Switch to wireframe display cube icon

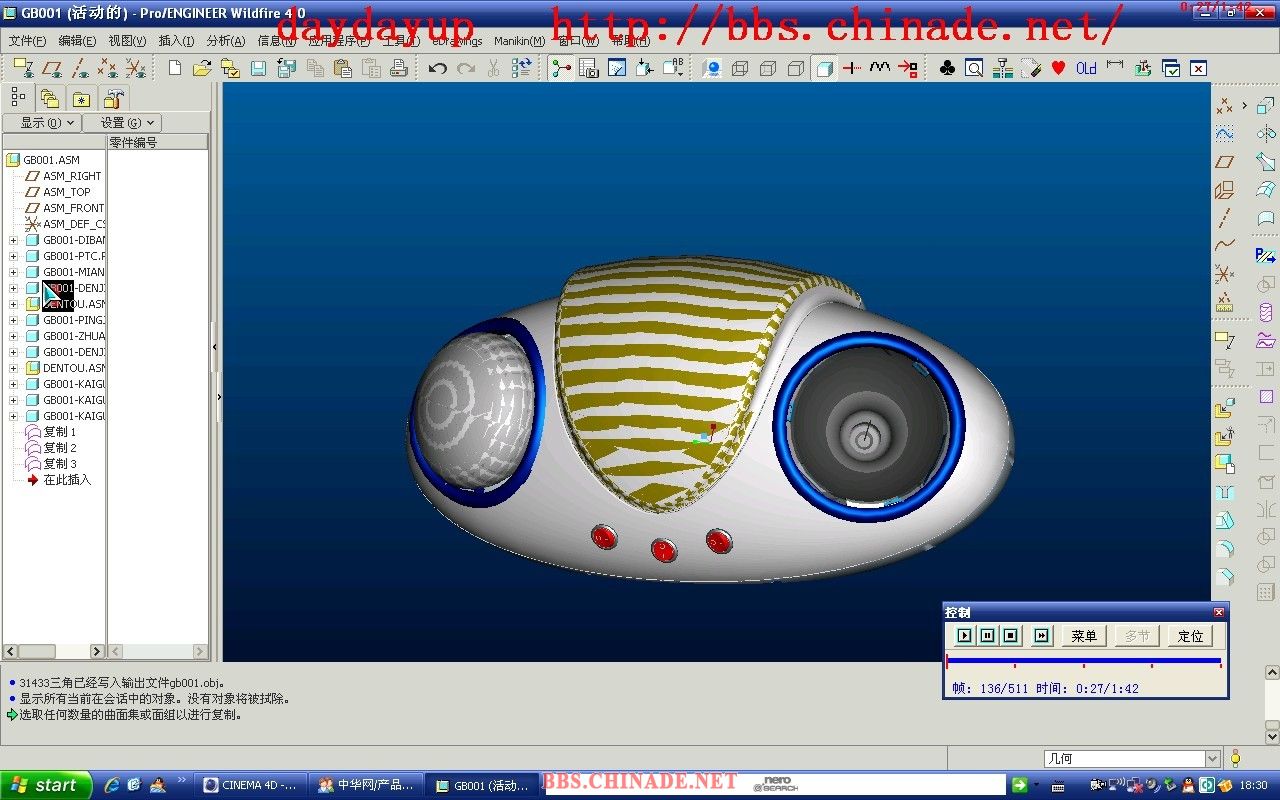pos(740,68)
